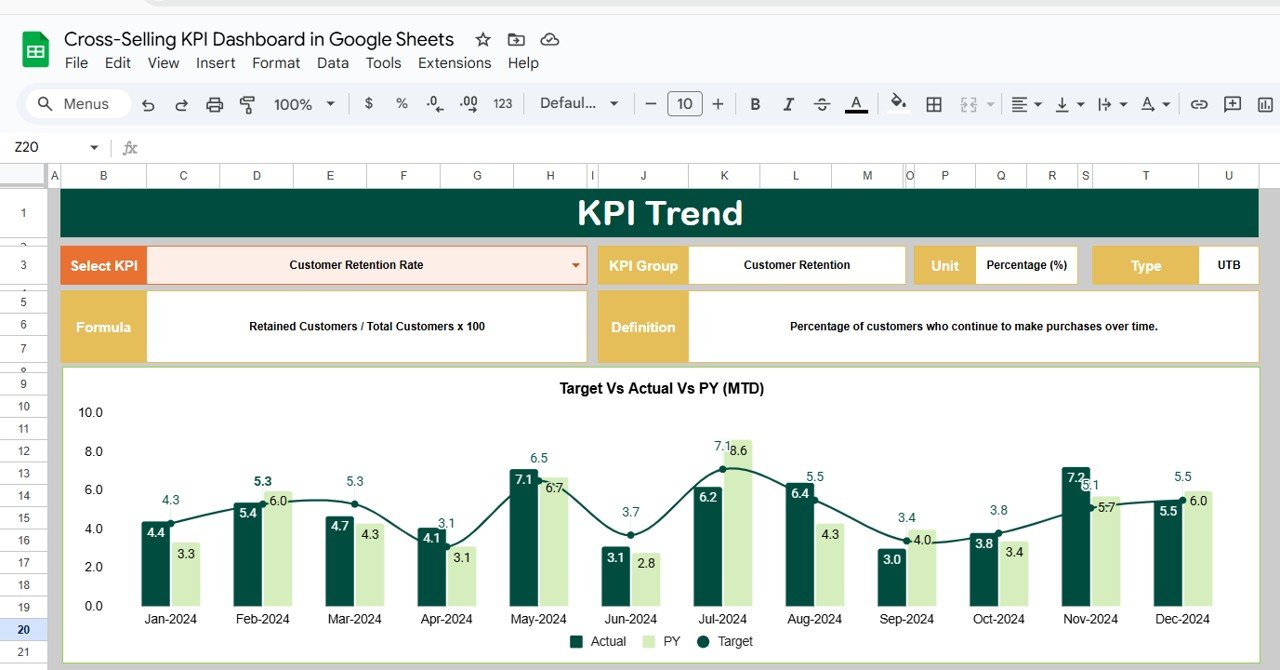Open the text color picker

point(856,103)
